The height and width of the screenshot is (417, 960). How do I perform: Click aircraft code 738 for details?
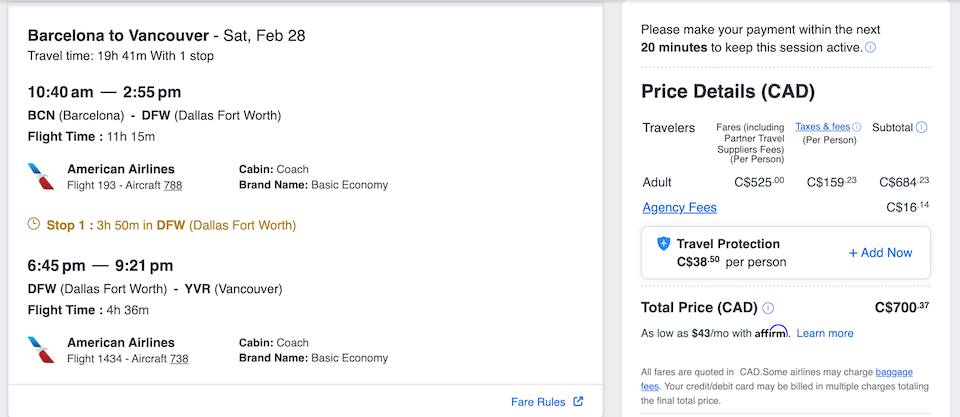[178, 358]
